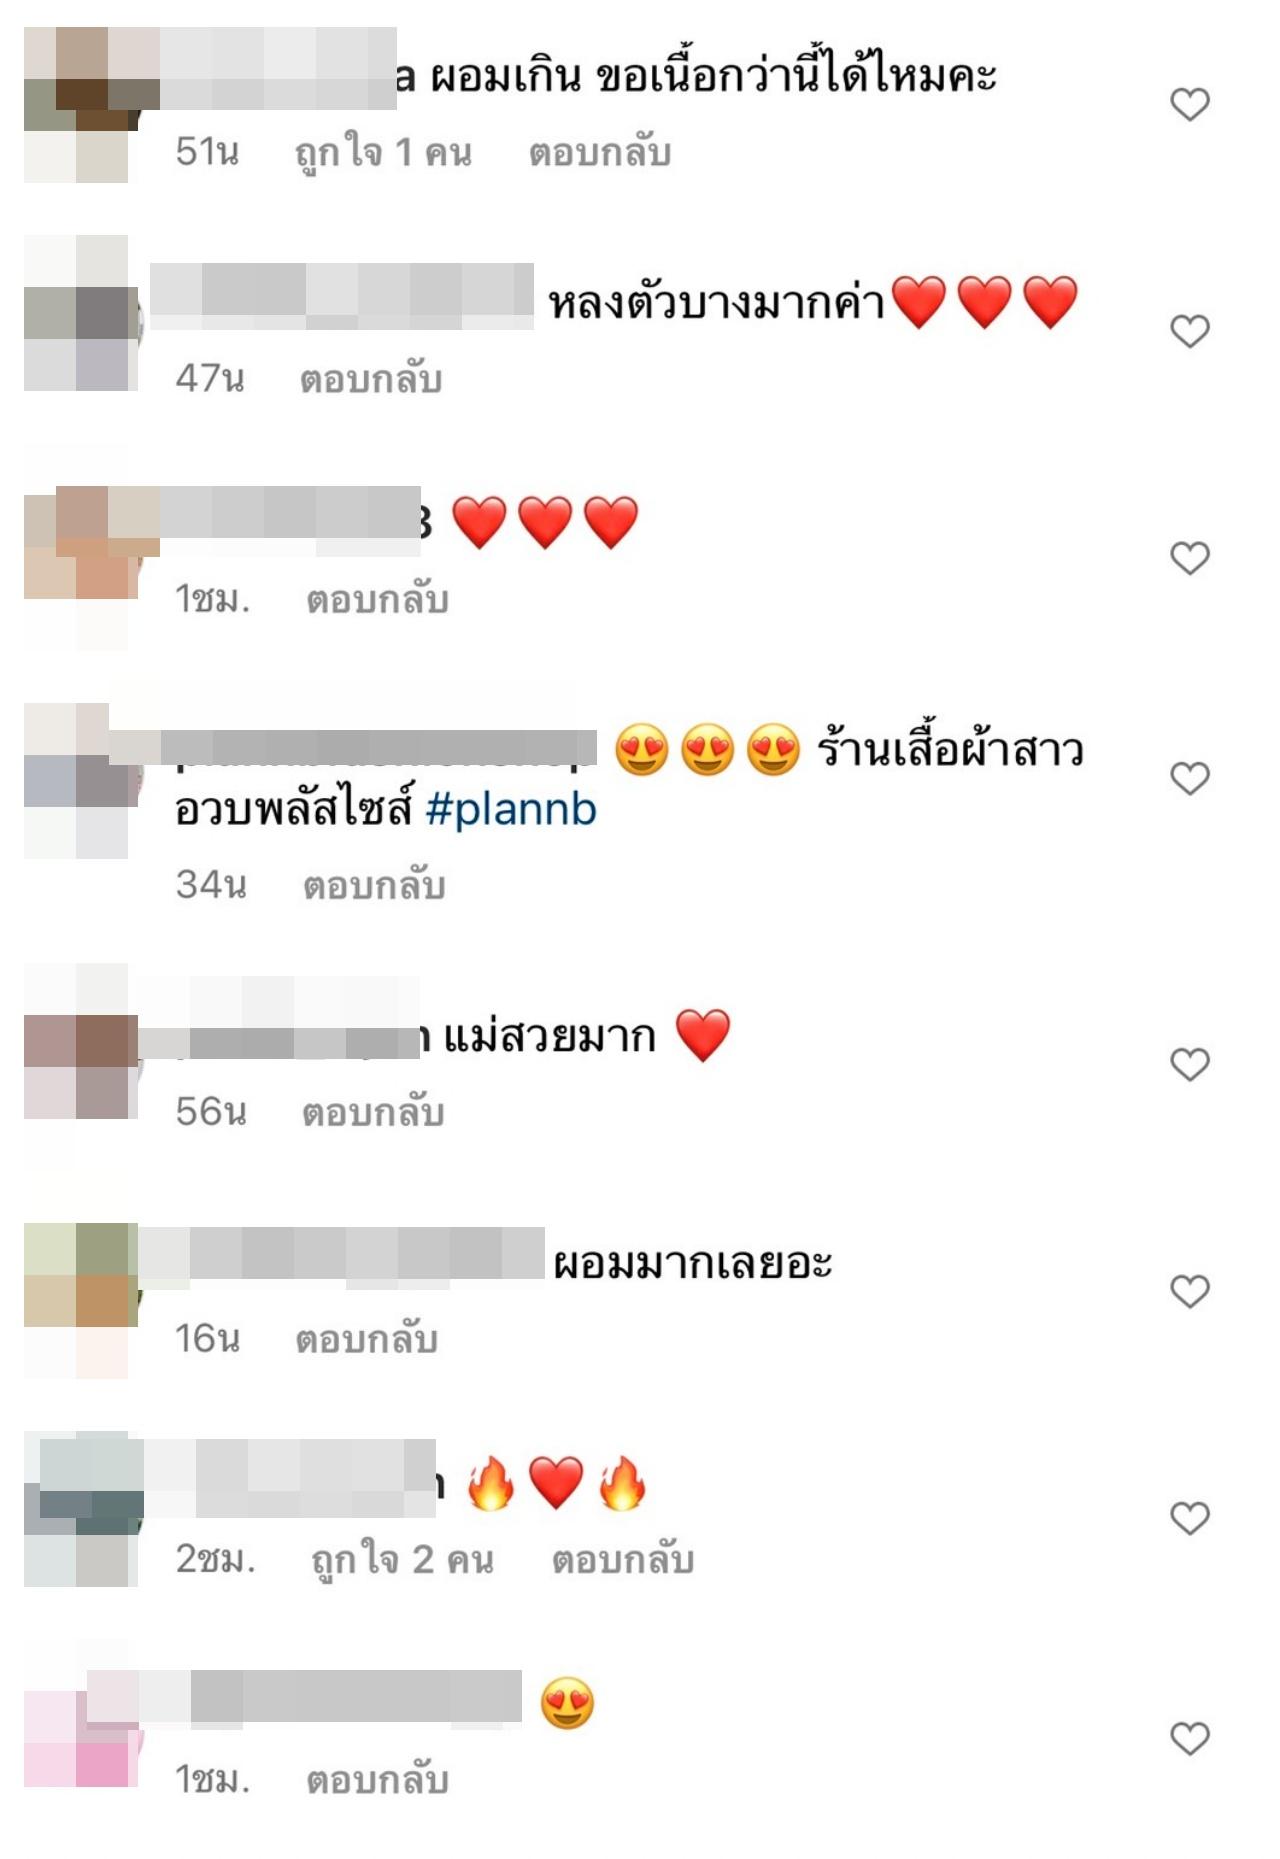Tap the heart beside the หลงตัวบางมากค่า comment
Screen dimensions: 1280x1859
coord(1189,331)
